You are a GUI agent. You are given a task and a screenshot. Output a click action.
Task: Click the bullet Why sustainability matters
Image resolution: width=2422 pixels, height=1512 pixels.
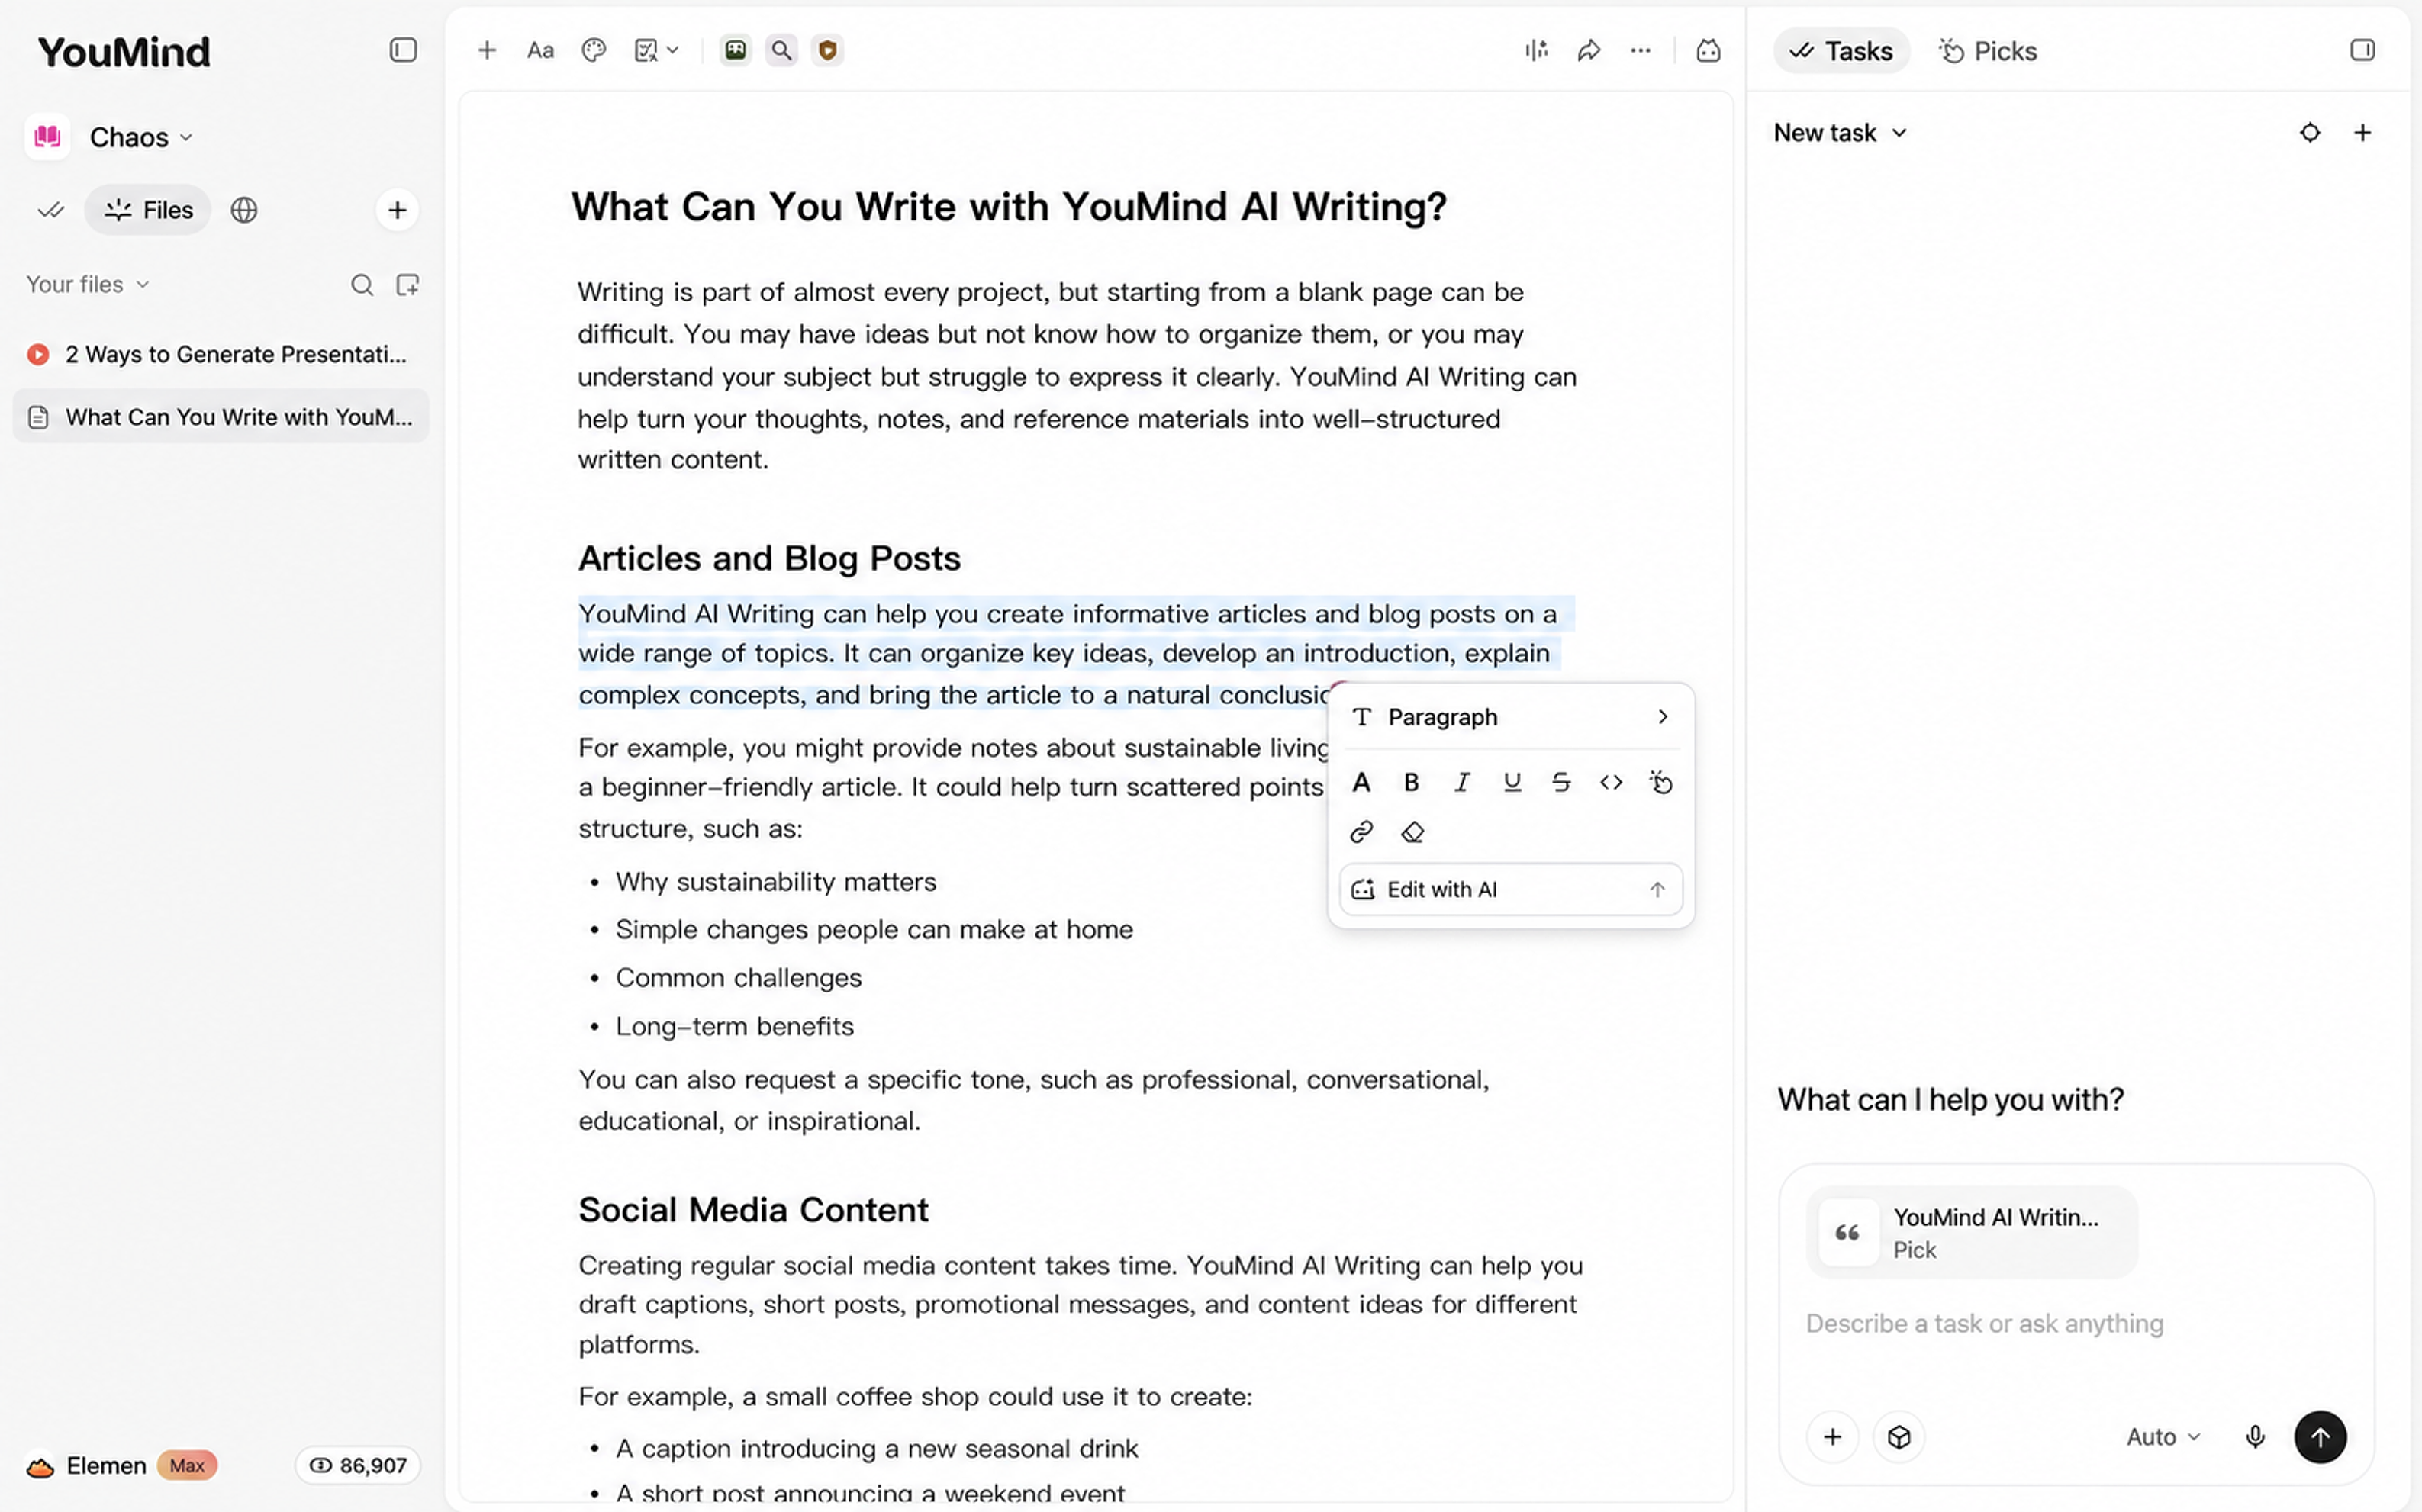776,882
